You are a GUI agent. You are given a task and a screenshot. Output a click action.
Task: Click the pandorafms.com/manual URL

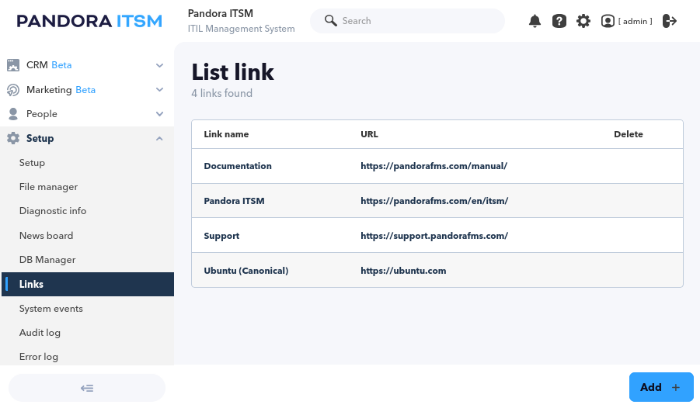click(x=434, y=166)
